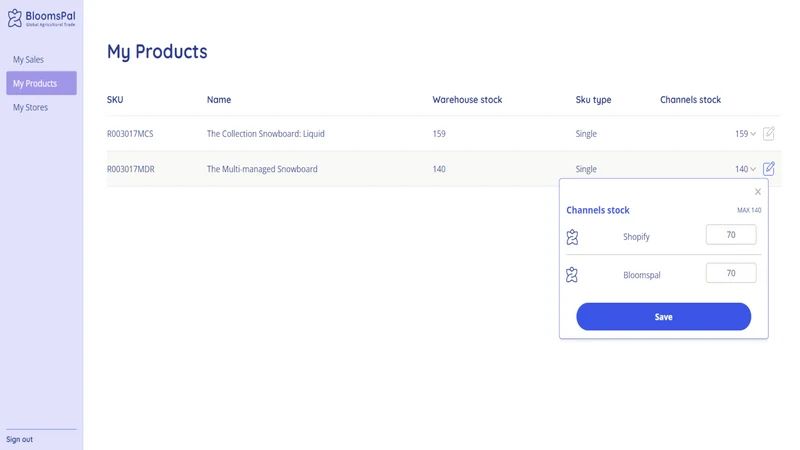Click the Bloomspal channel icon
The width and height of the screenshot is (800, 450).
click(x=572, y=275)
